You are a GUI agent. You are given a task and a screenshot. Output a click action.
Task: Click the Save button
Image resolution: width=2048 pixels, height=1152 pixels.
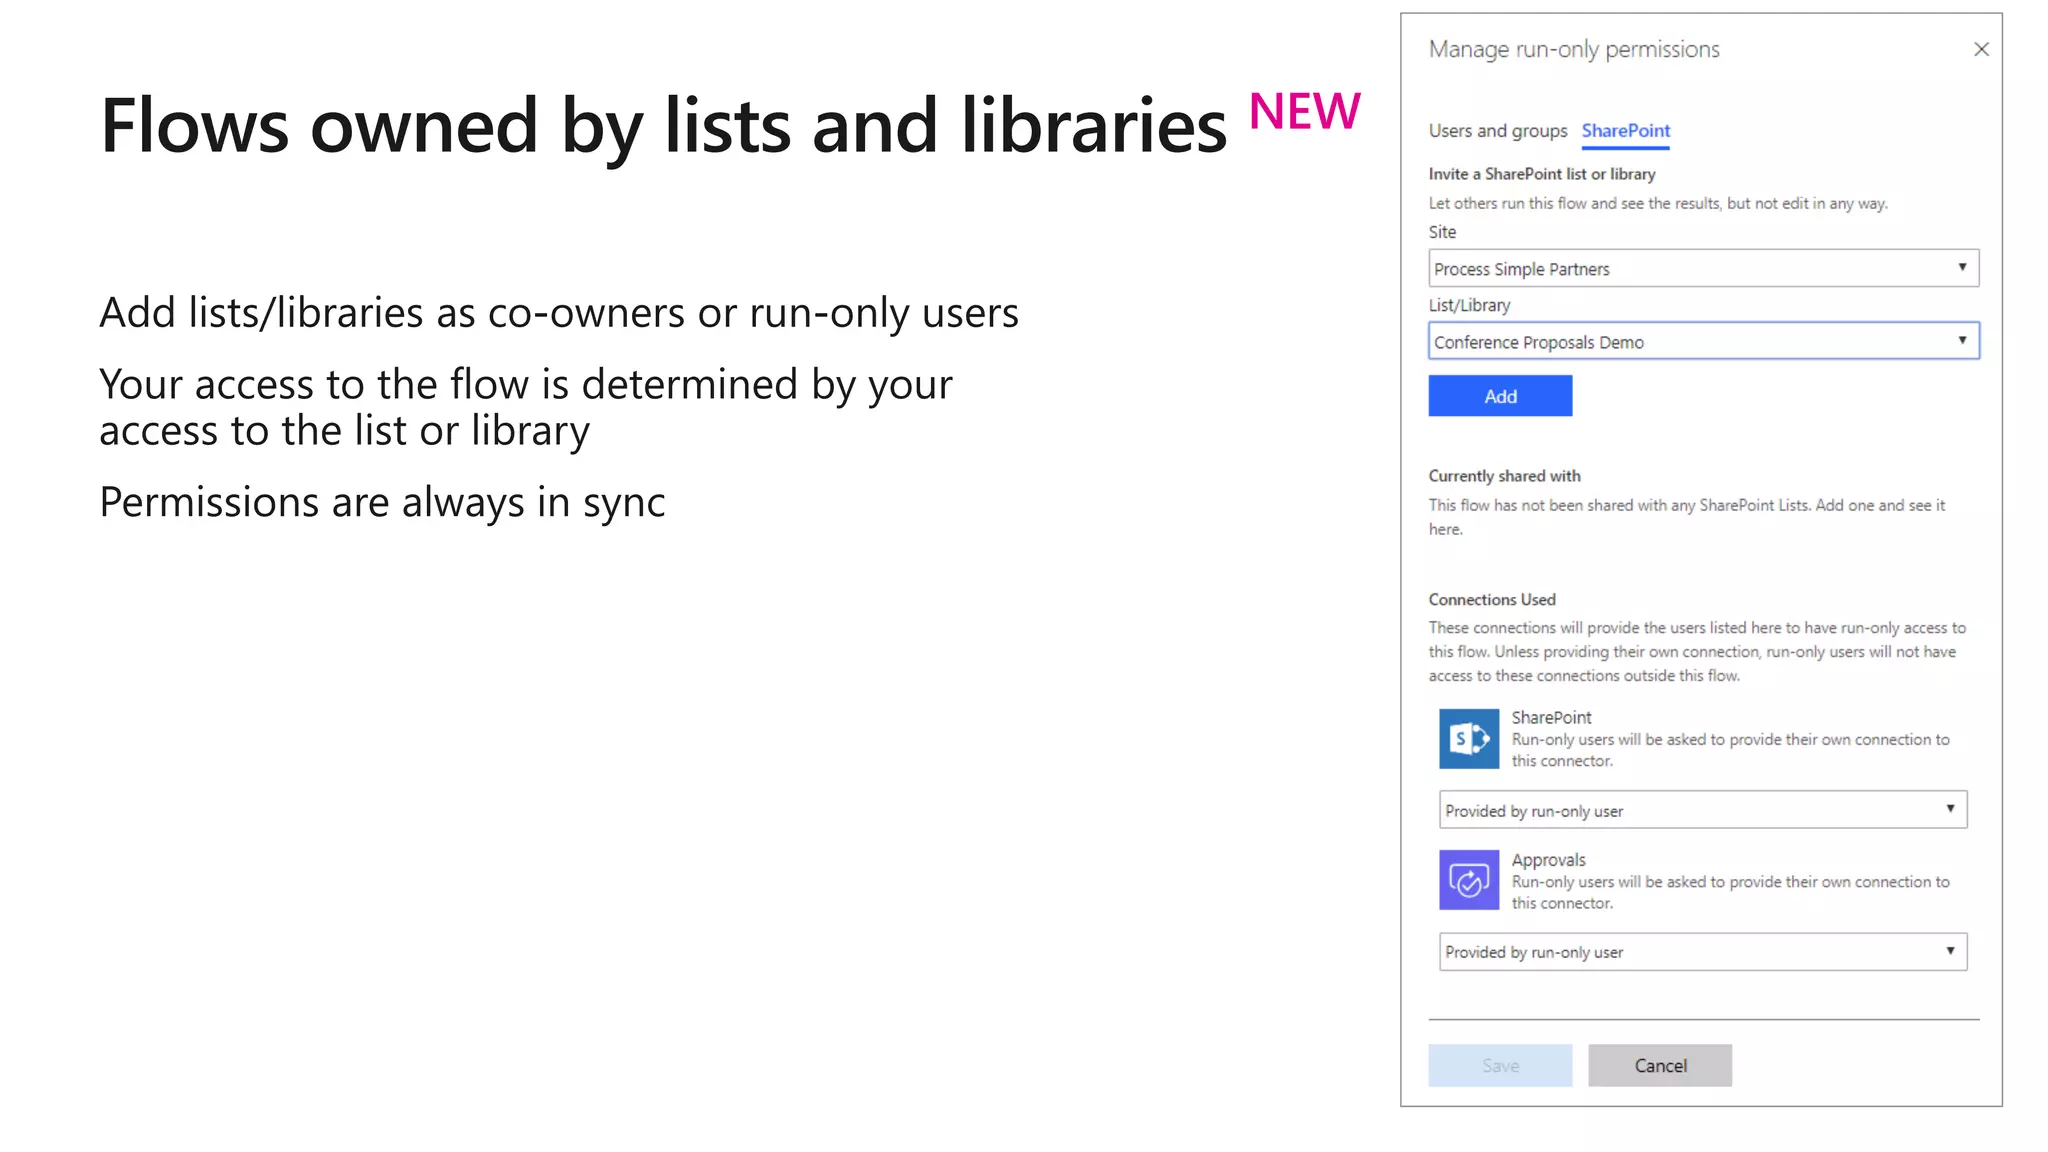click(1500, 1066)
